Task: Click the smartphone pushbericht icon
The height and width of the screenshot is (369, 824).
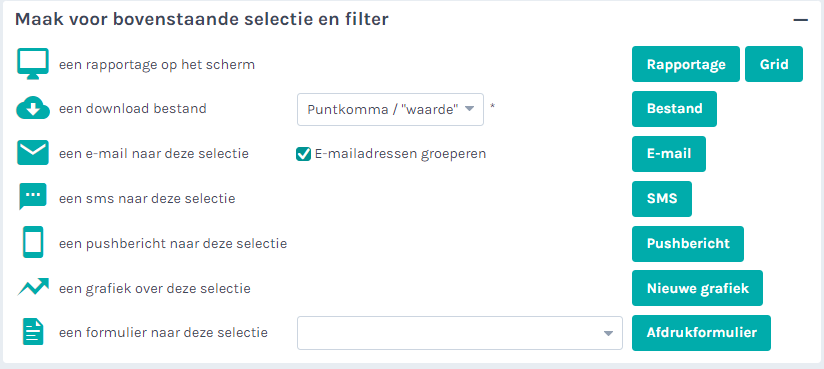Action: click(33, 242)
